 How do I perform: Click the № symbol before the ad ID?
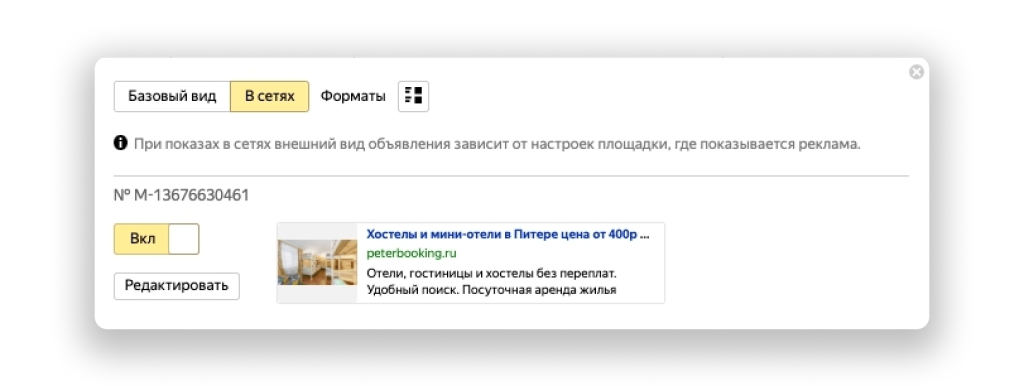pyautogui.click(x=122, y=195)
